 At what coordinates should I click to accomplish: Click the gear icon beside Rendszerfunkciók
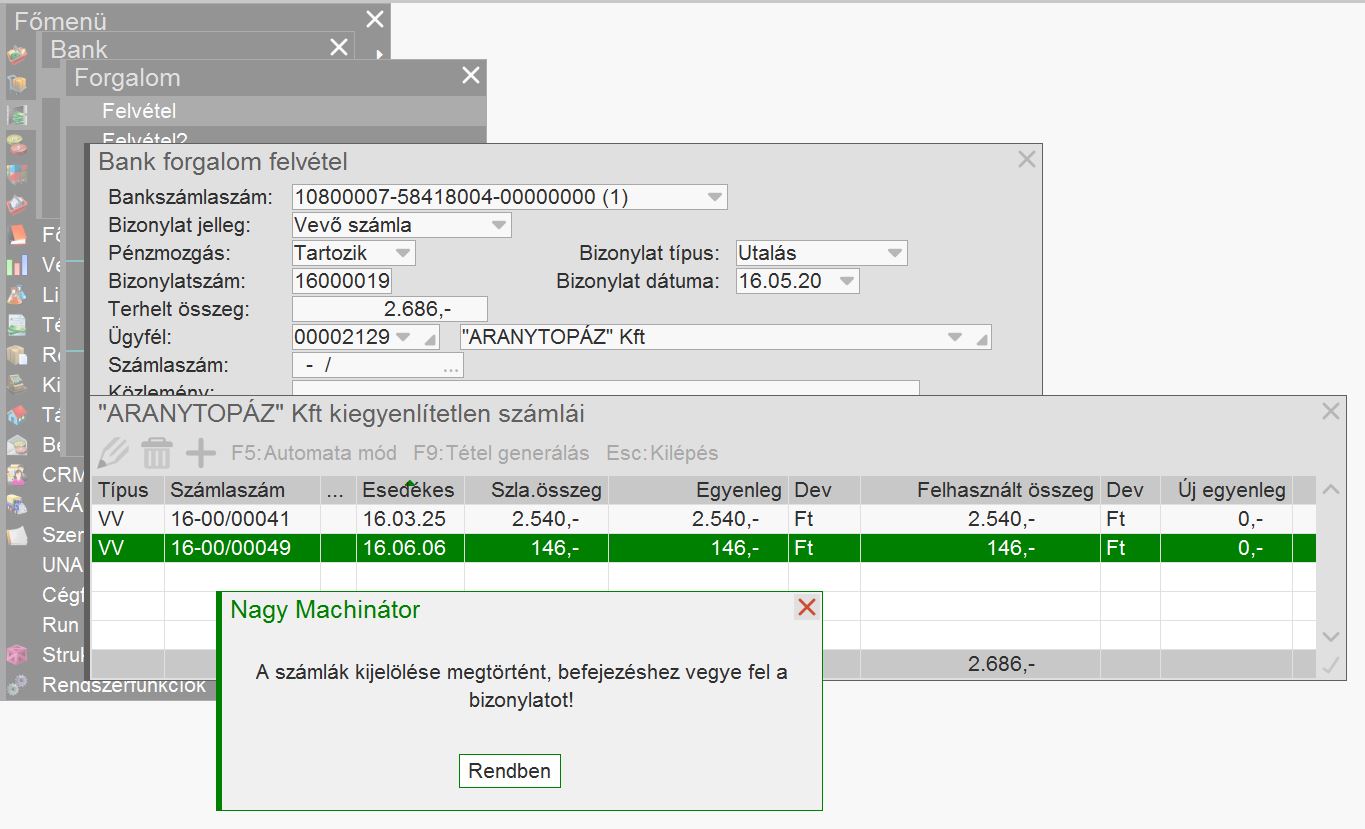(17, 685)
